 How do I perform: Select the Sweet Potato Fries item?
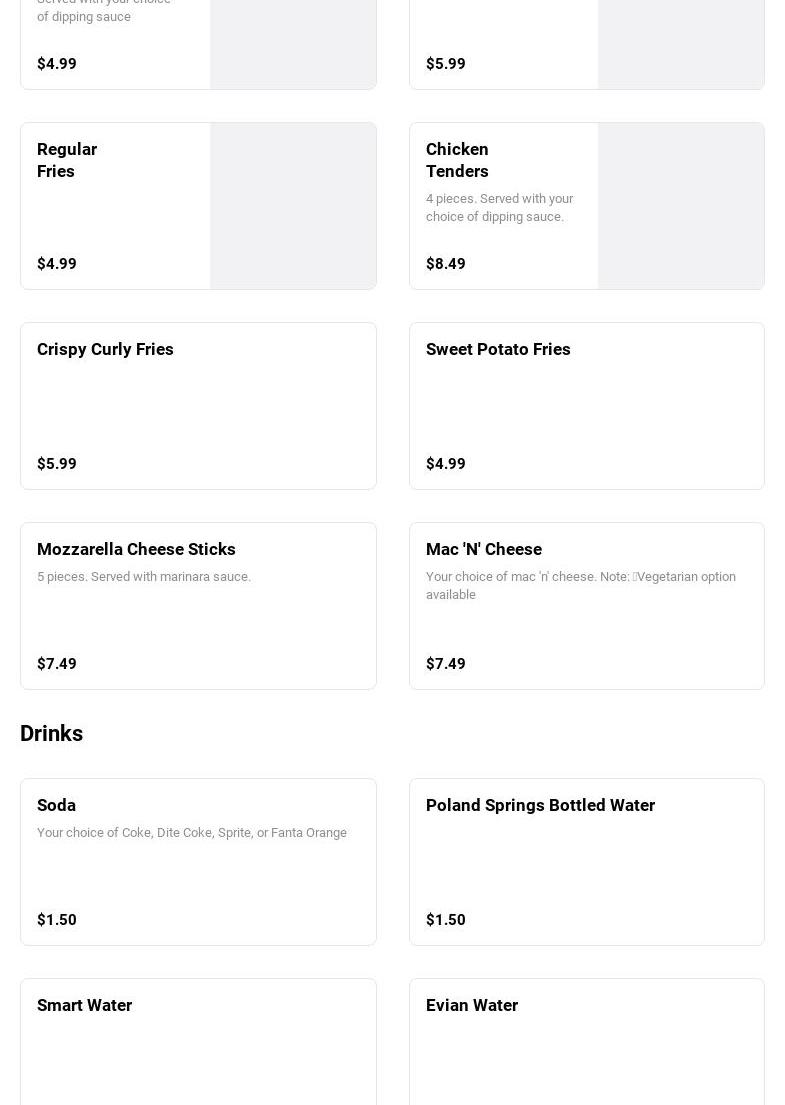pos(498,349)
